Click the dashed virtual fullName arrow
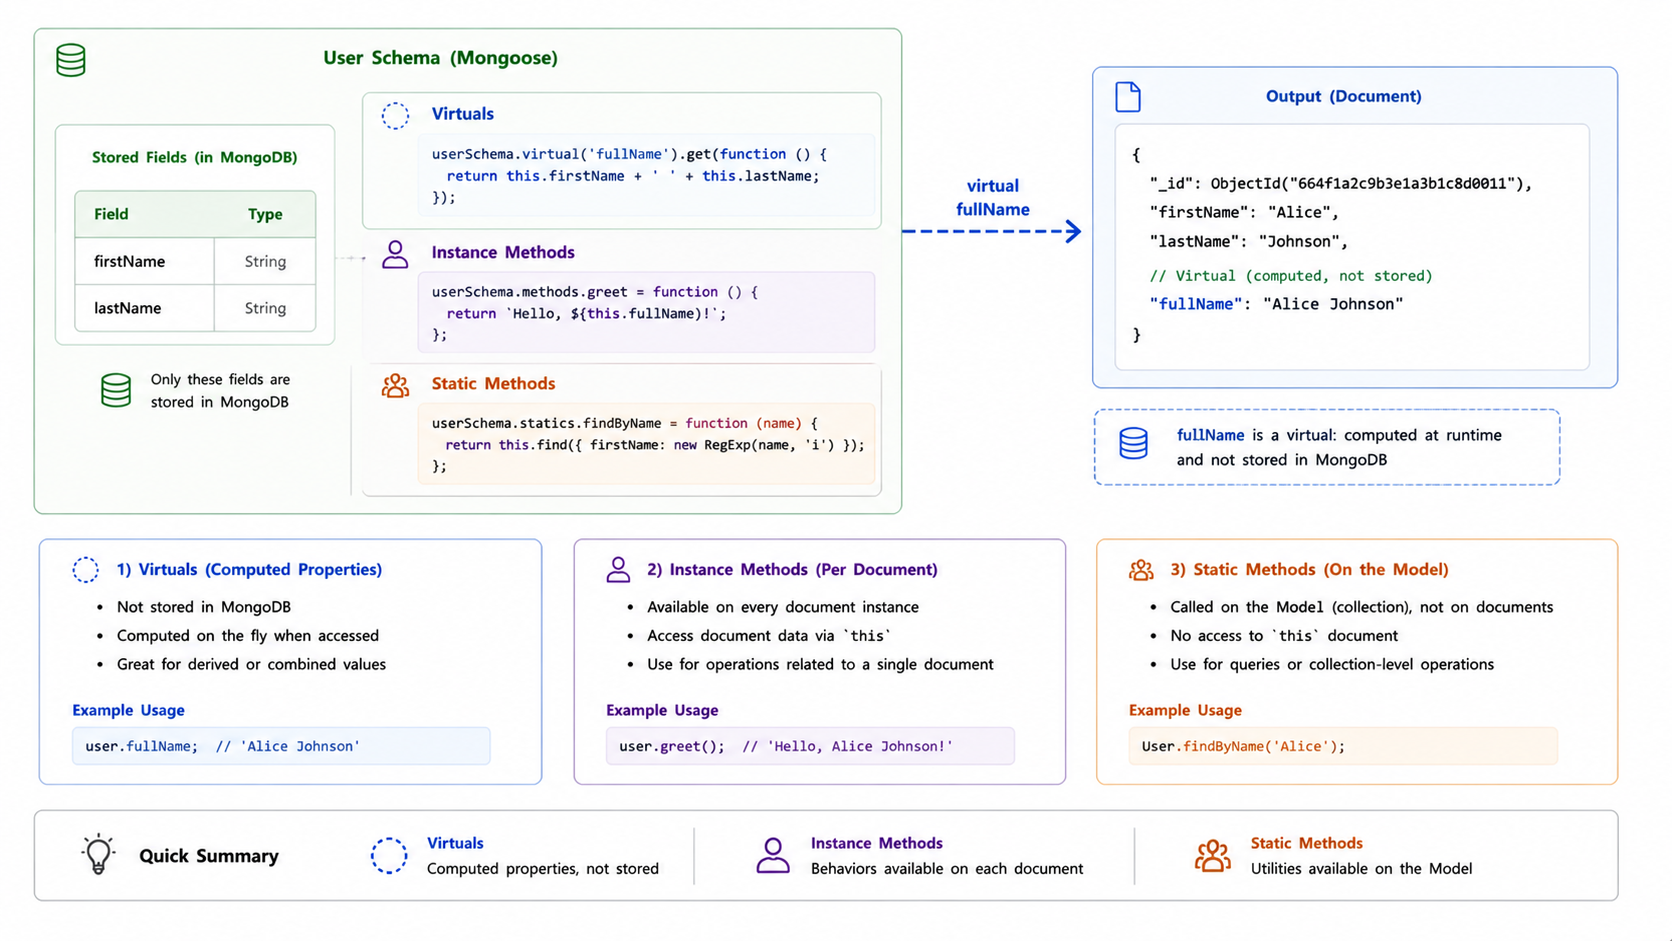 [992, 231]
